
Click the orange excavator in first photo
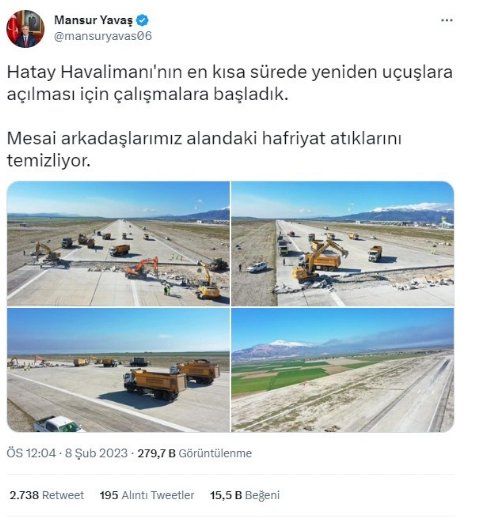tap(142, 268)
